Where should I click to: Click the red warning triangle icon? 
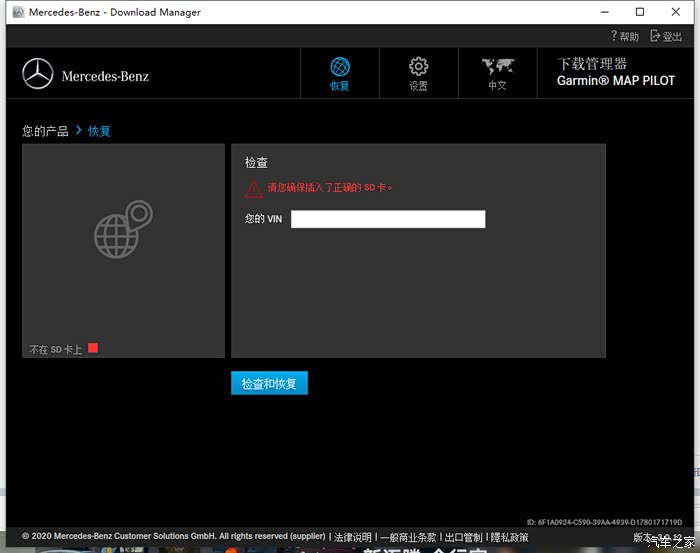pos(254,188)
